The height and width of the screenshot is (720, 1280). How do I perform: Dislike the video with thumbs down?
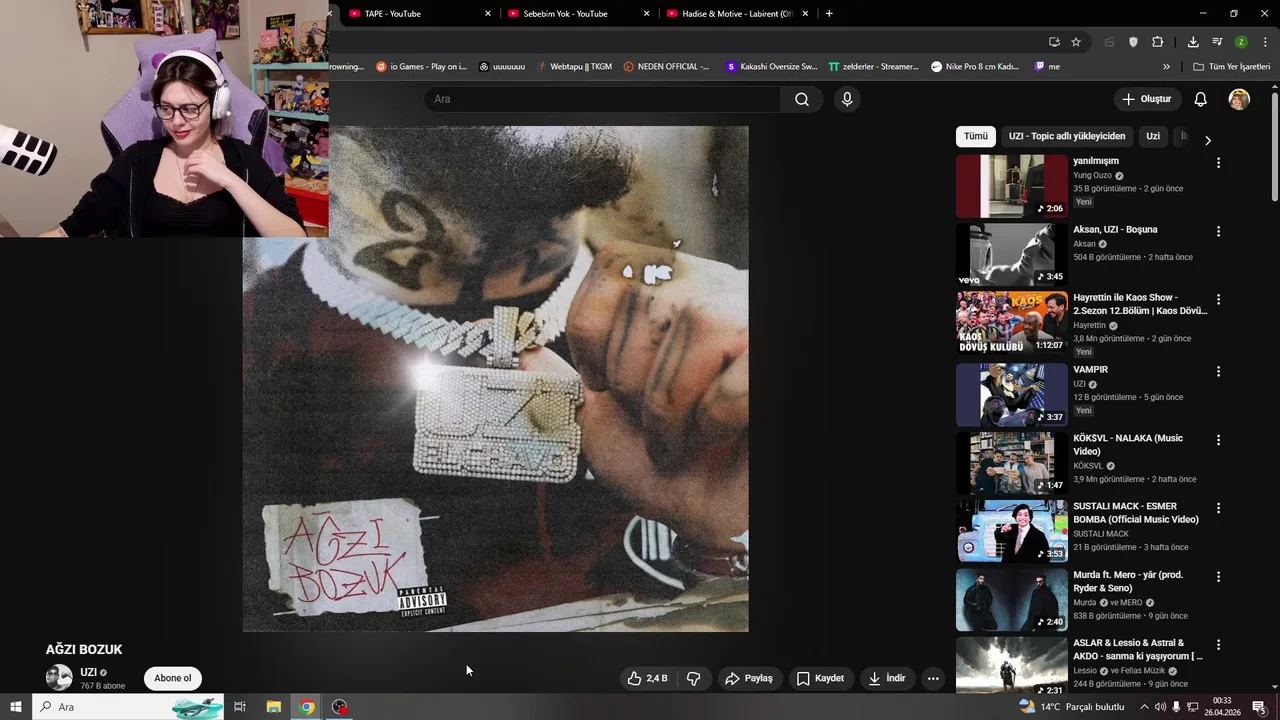(x=694, y=678)
